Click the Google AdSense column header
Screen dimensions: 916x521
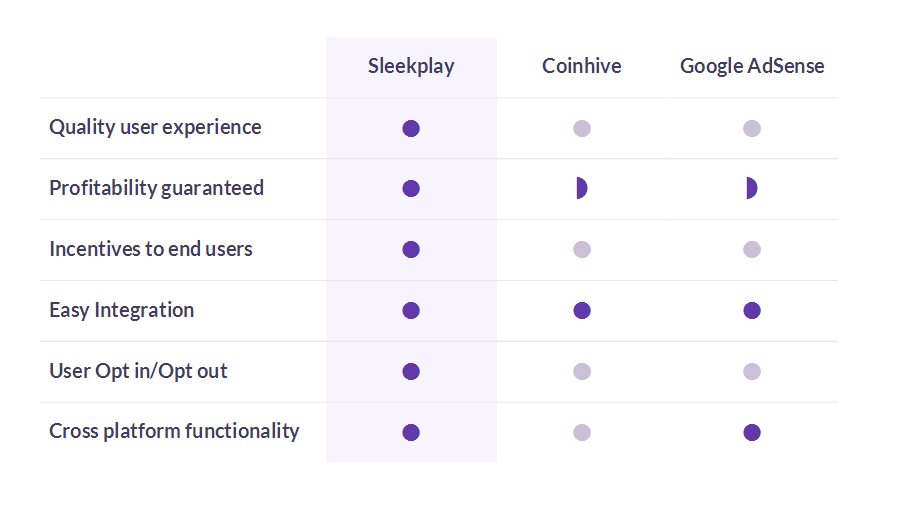click(x=752, y=67)
